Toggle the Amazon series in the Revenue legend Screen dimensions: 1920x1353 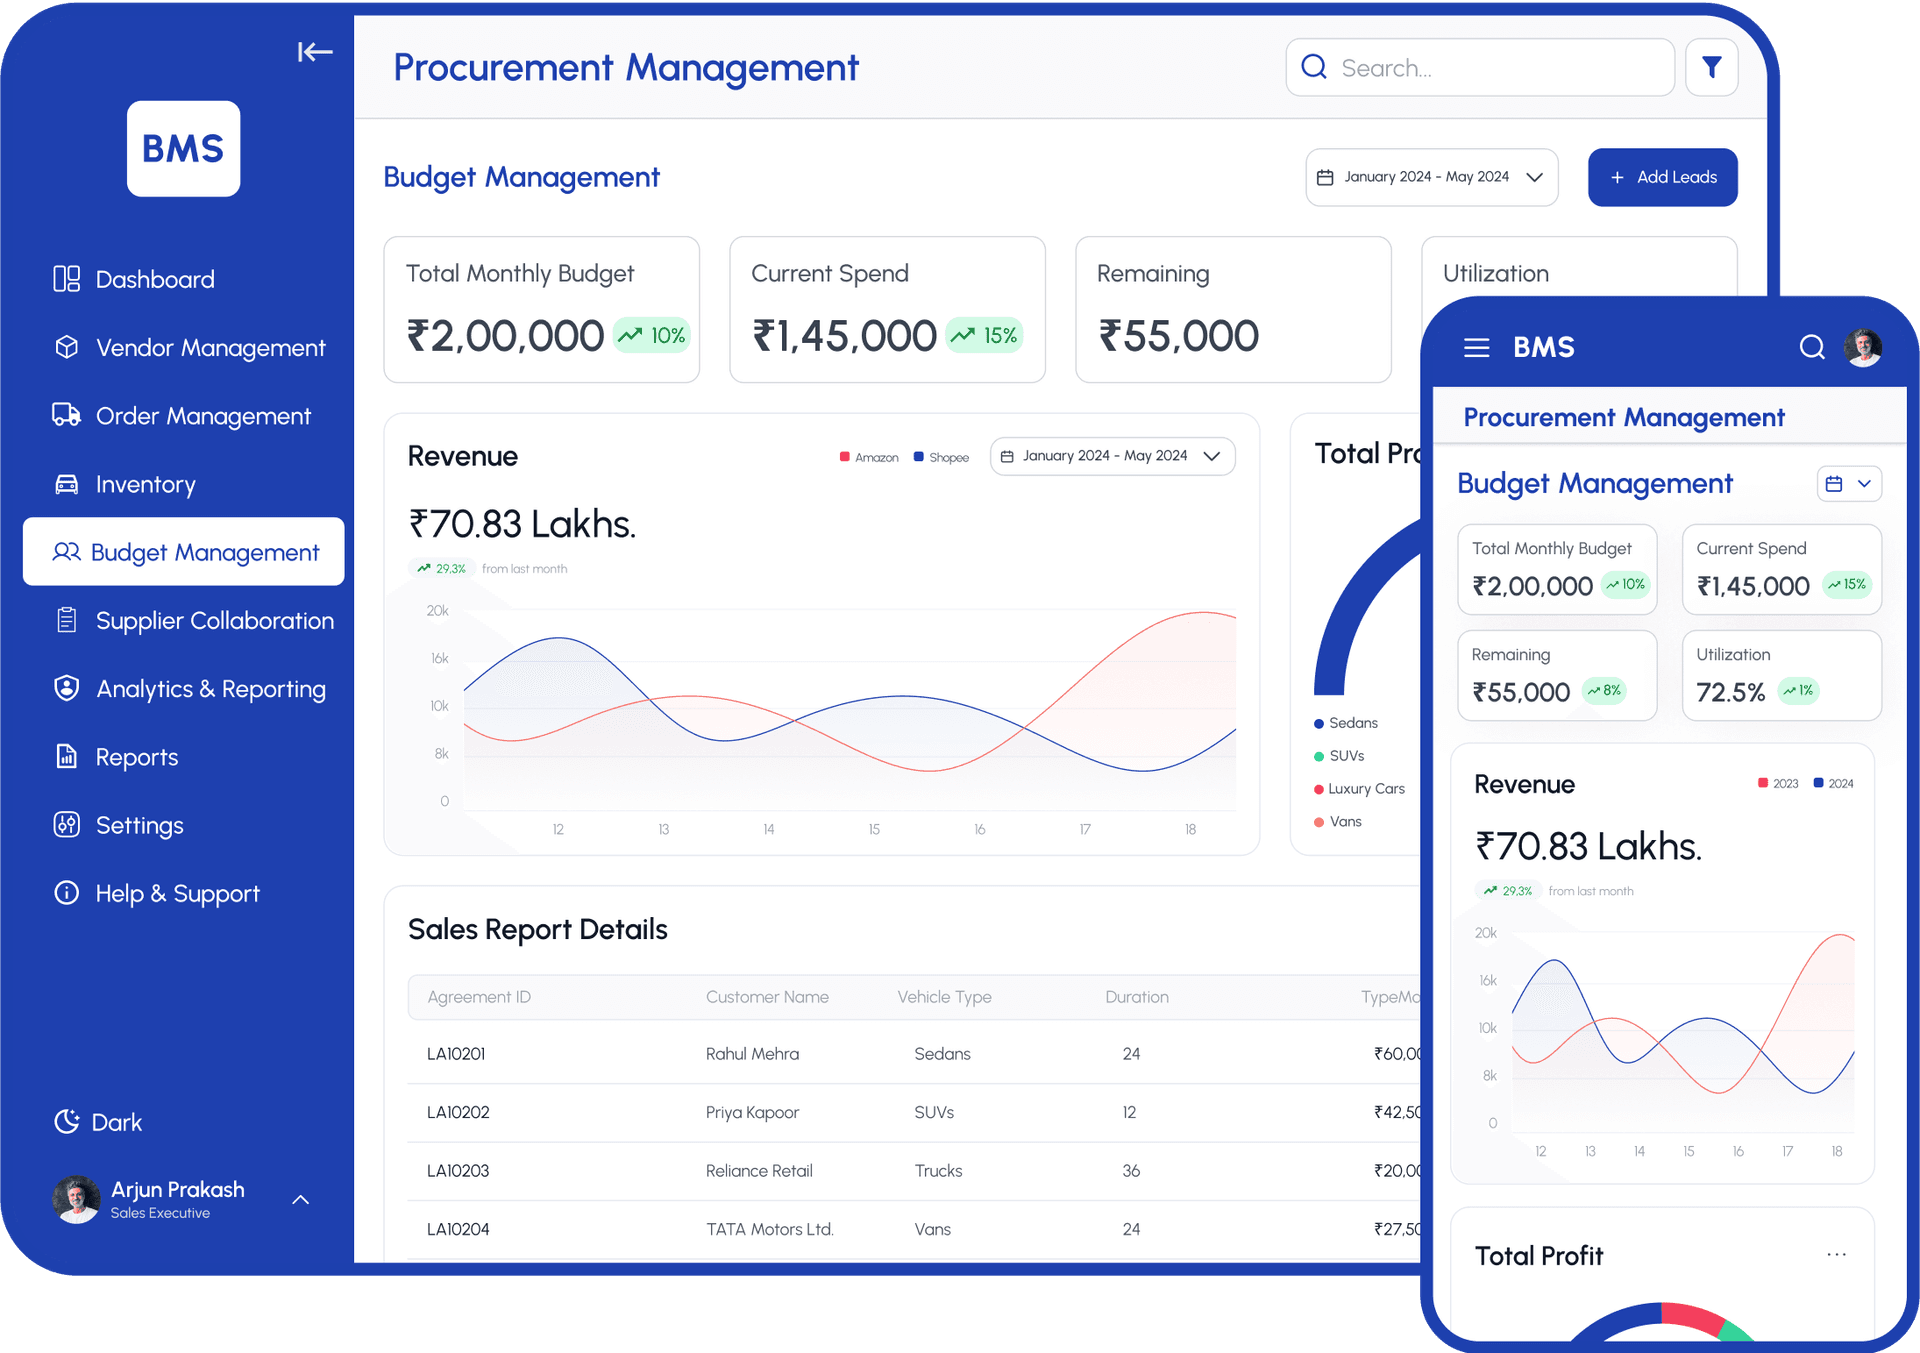click(x=868, y=457)
